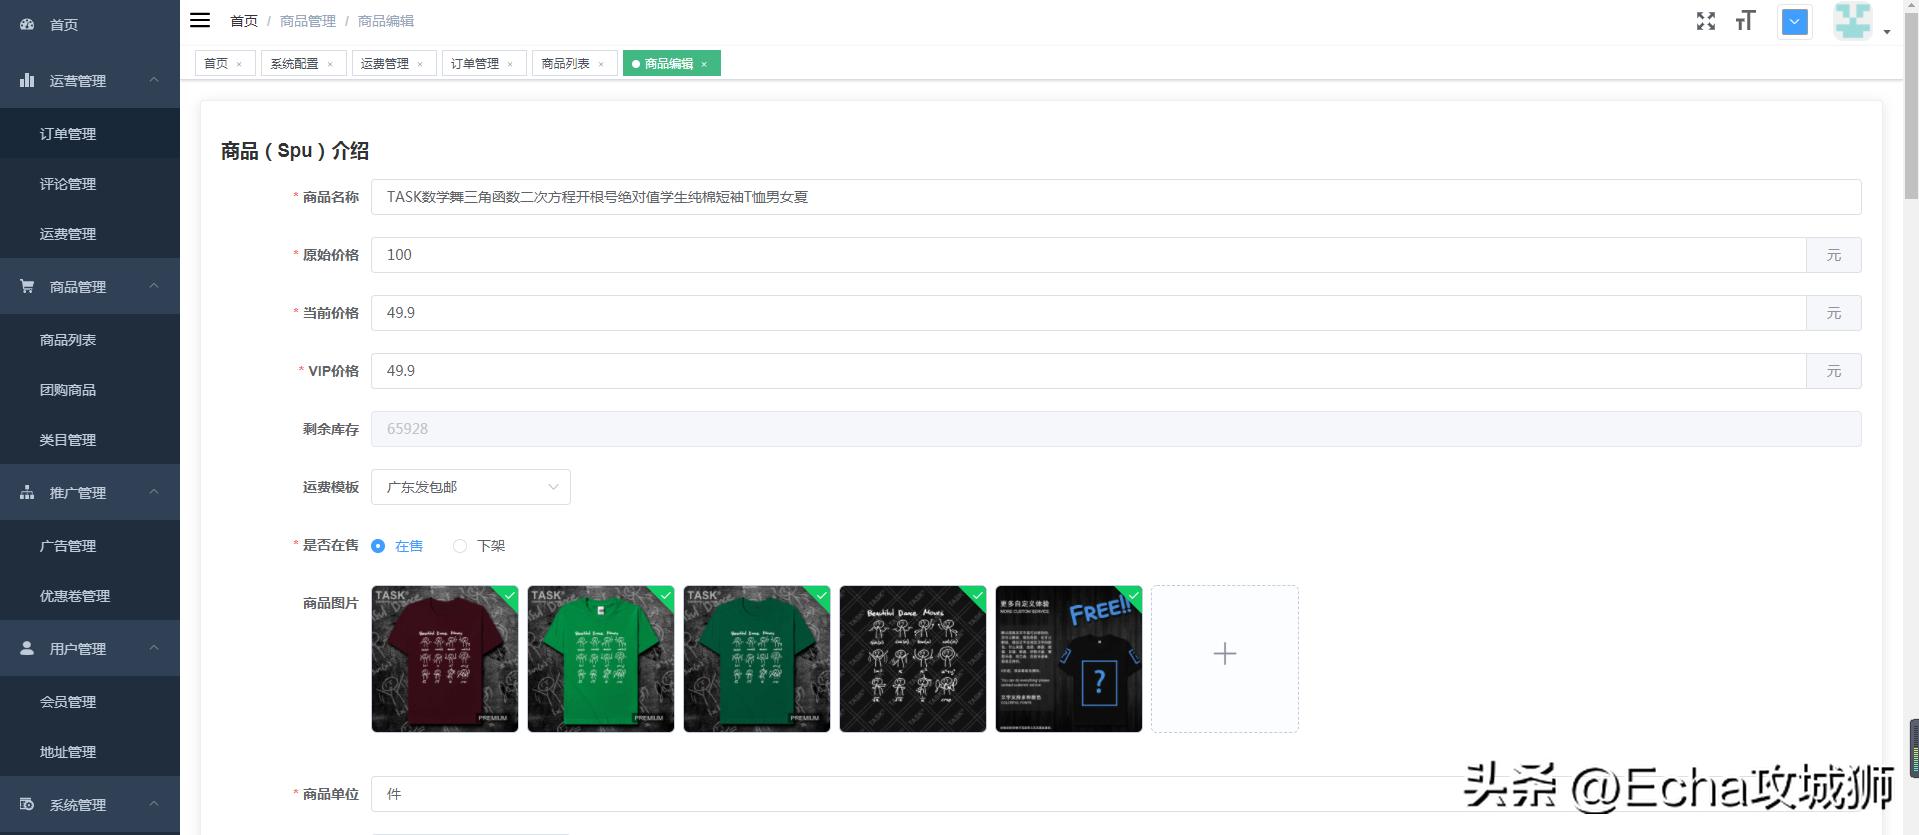Select the maroon T-shirt product image
Screen dimensions: 1919x835
pyautogui.click(x=445, y=659)
